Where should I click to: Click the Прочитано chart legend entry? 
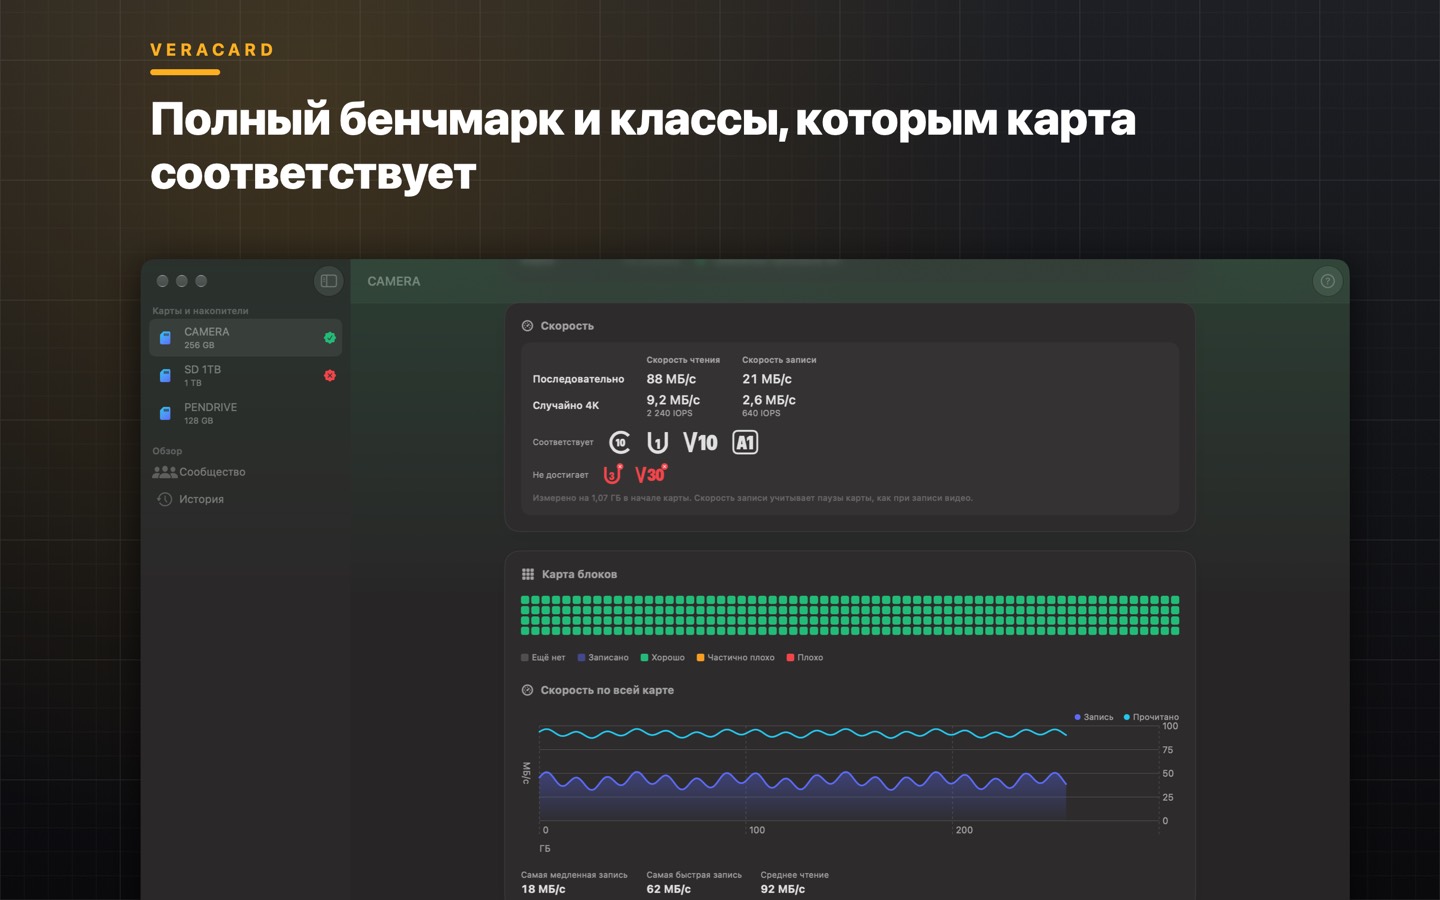click(1151, 717)
